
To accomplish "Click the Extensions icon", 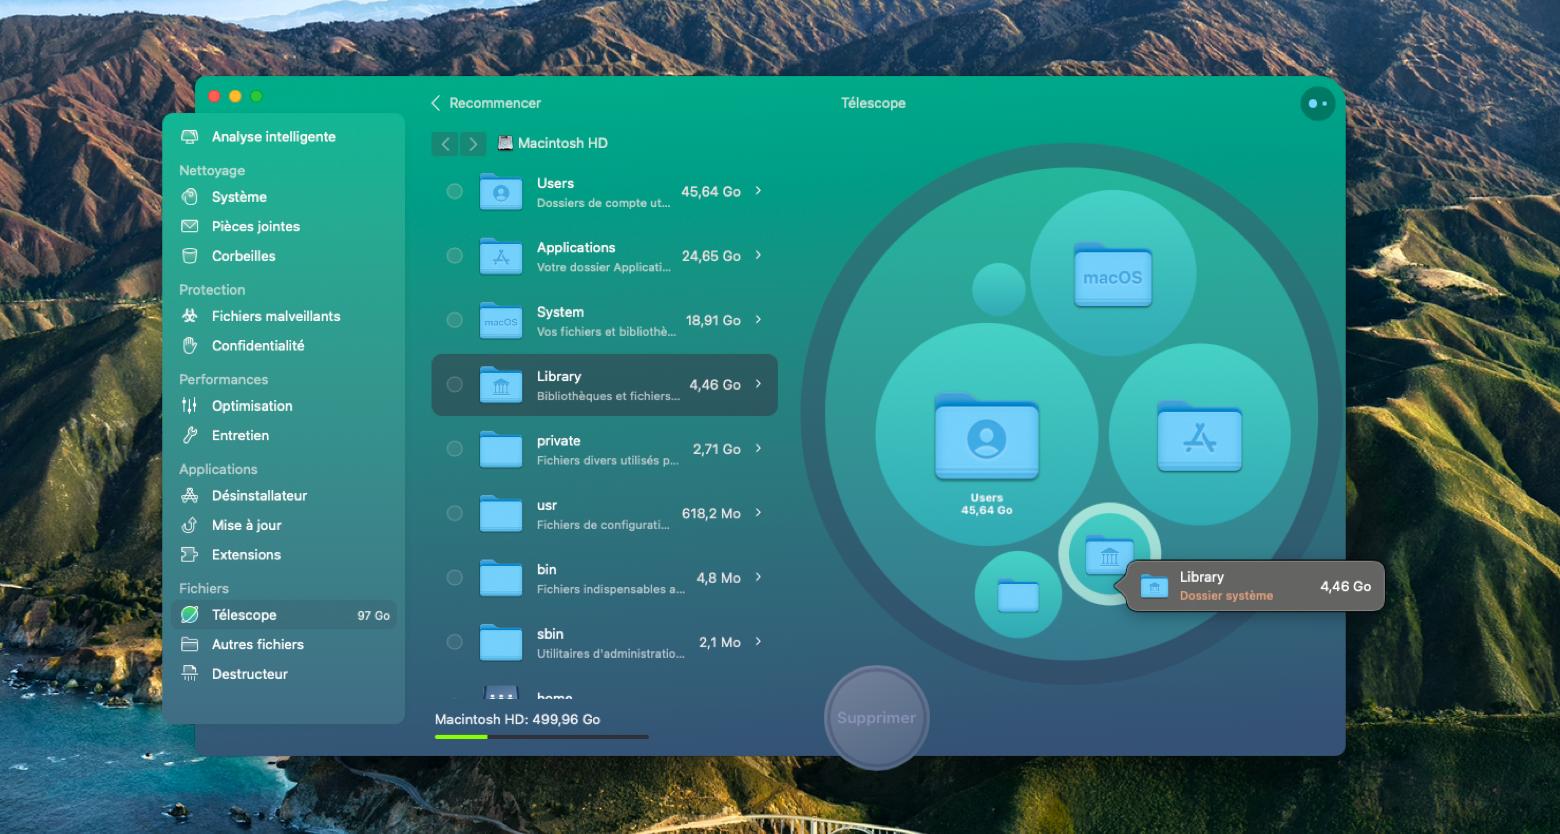I will click(x=189, y=554).
